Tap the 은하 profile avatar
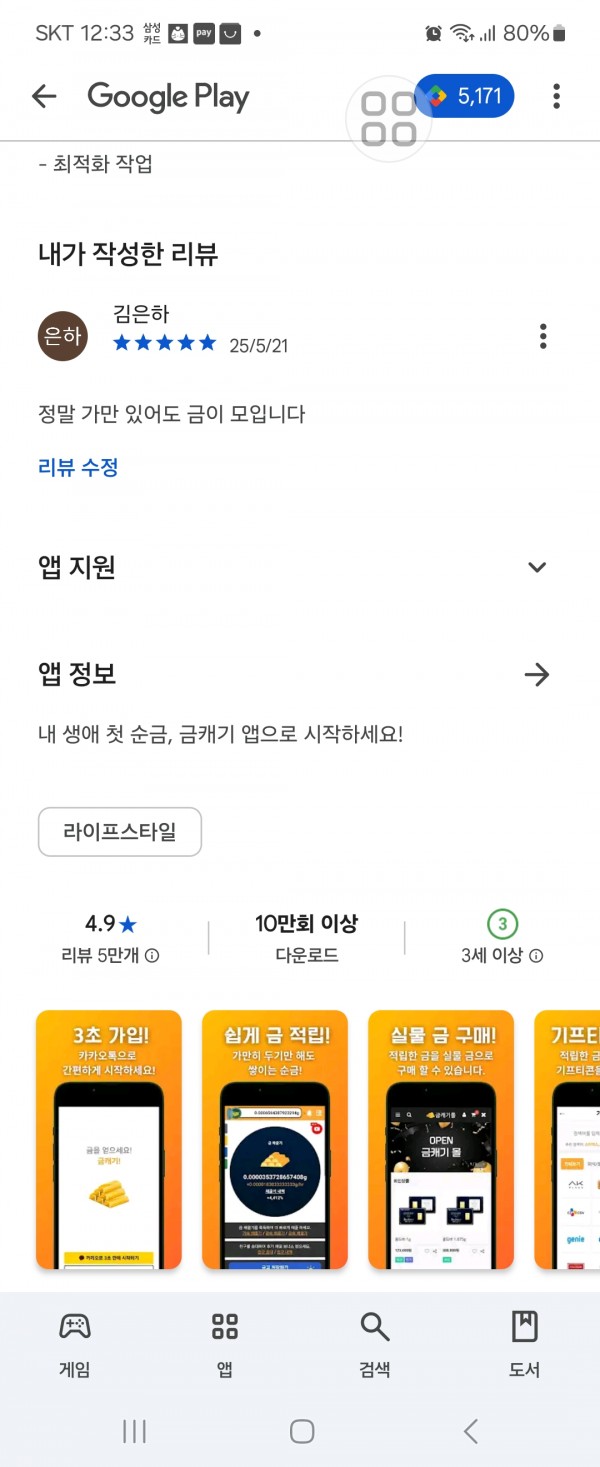Viewport: 600px width, 1467px height. point(63,336)
